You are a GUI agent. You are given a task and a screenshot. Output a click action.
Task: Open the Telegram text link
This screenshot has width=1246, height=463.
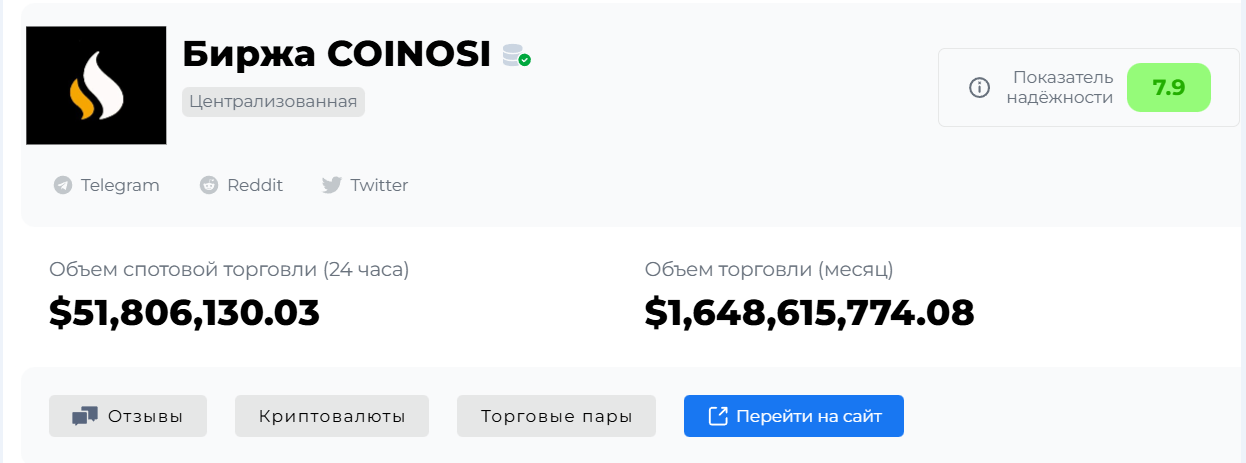tap(120, 185)
